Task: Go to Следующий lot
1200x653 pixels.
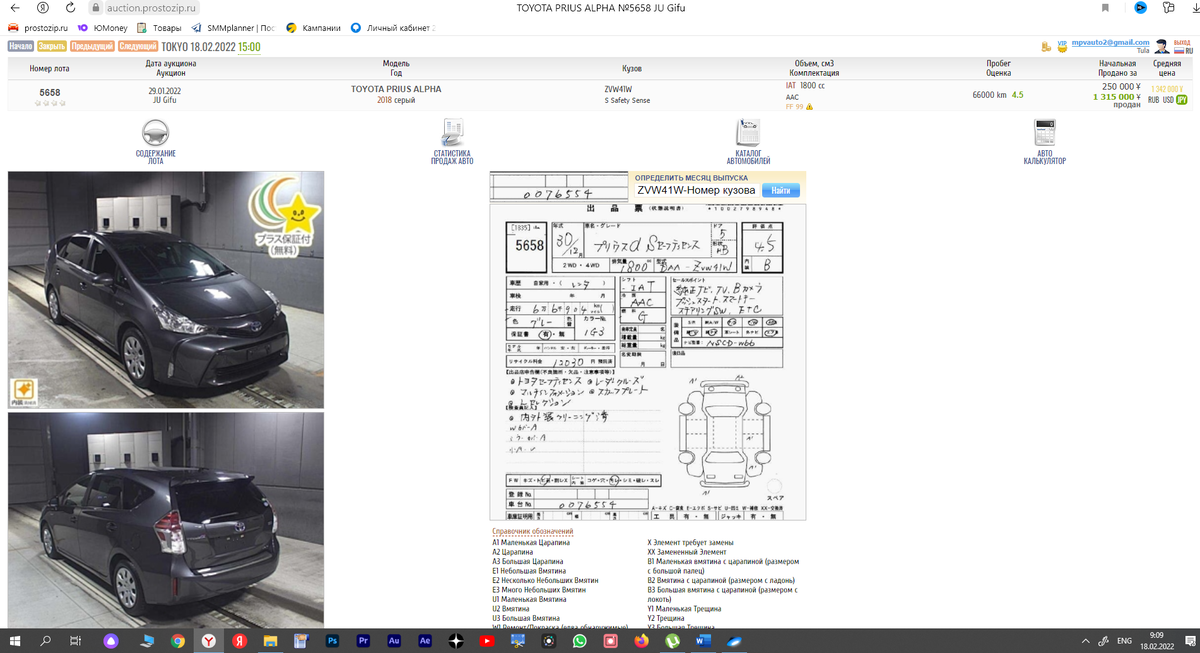Action: (x=138, y=46)
